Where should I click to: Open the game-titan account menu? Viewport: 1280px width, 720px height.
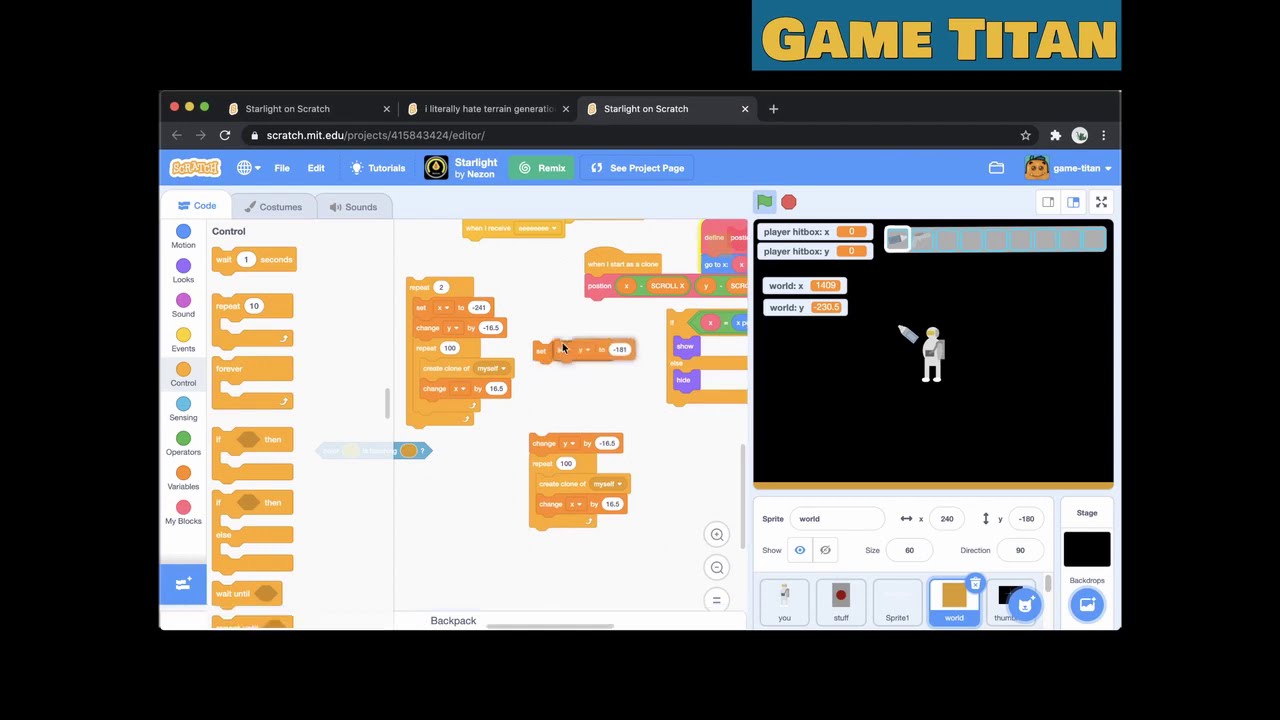click(x=1068, y=168)
